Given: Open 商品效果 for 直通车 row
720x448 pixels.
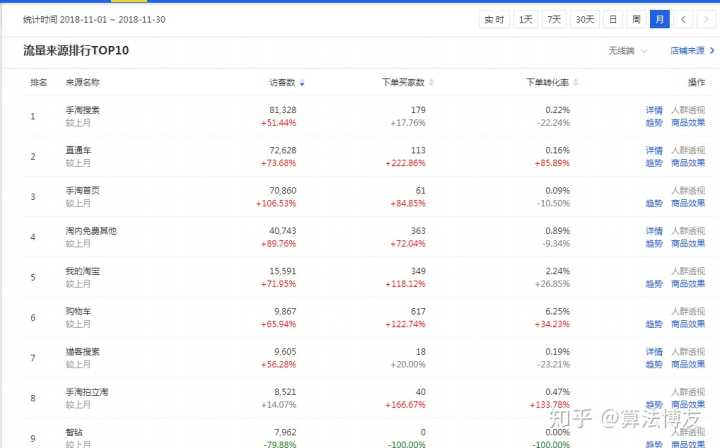Looking at the screenshot, I should click(688, 163).
